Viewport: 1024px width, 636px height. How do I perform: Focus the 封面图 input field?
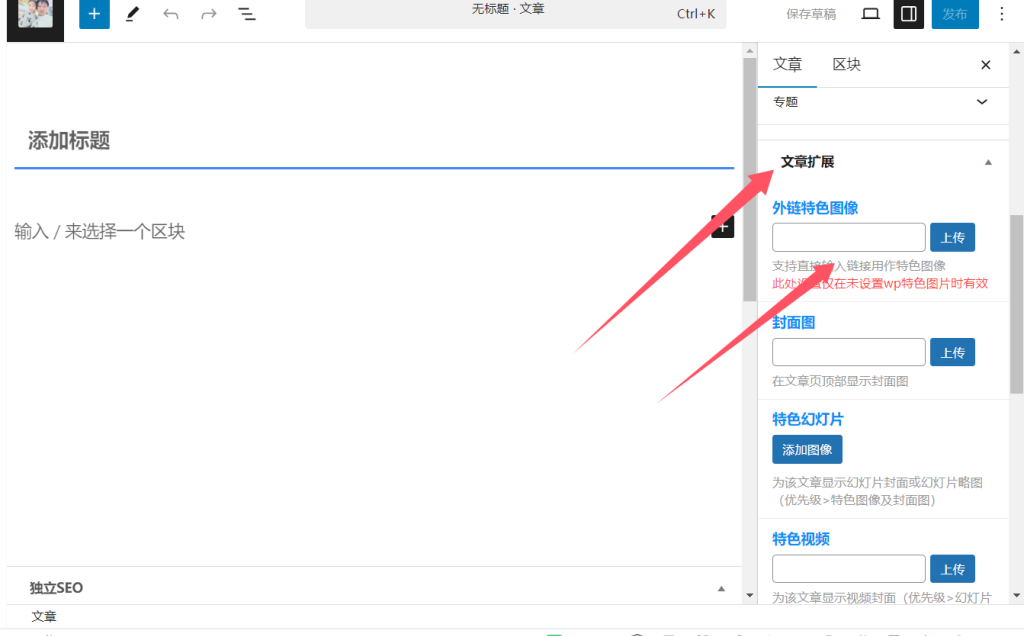(x=848, y=353)
